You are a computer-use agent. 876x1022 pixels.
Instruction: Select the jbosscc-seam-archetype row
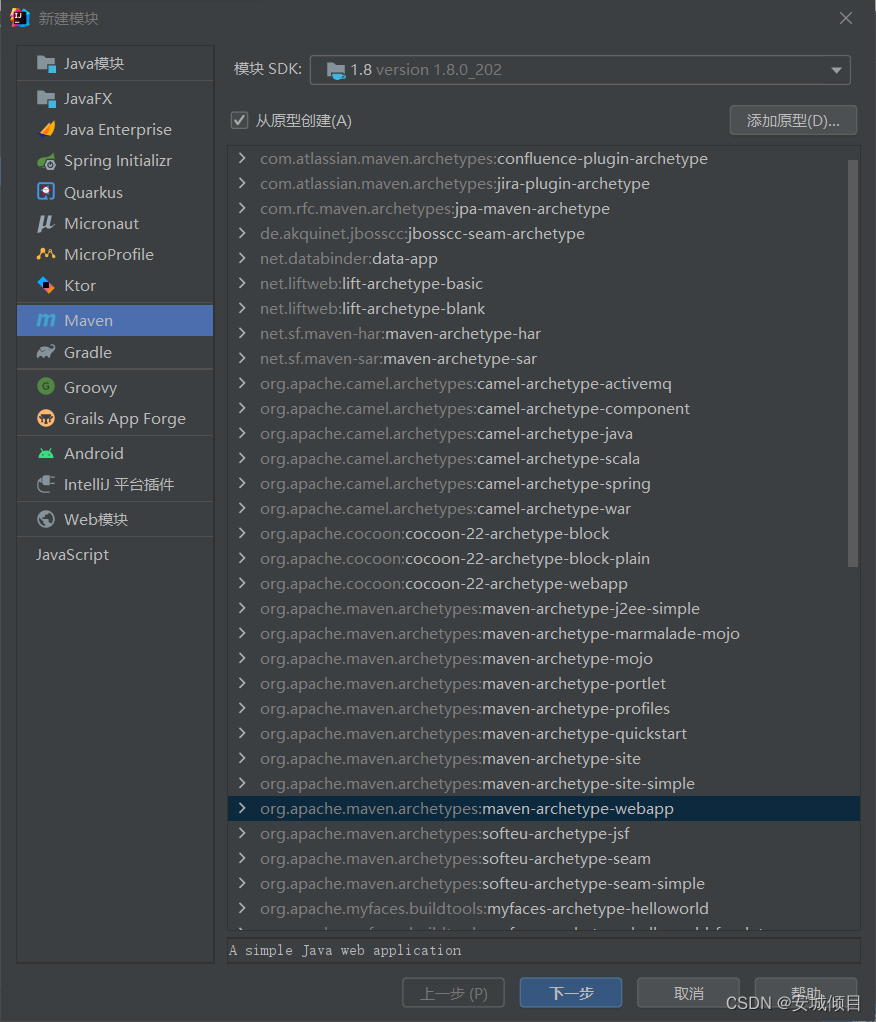[544, 233]
